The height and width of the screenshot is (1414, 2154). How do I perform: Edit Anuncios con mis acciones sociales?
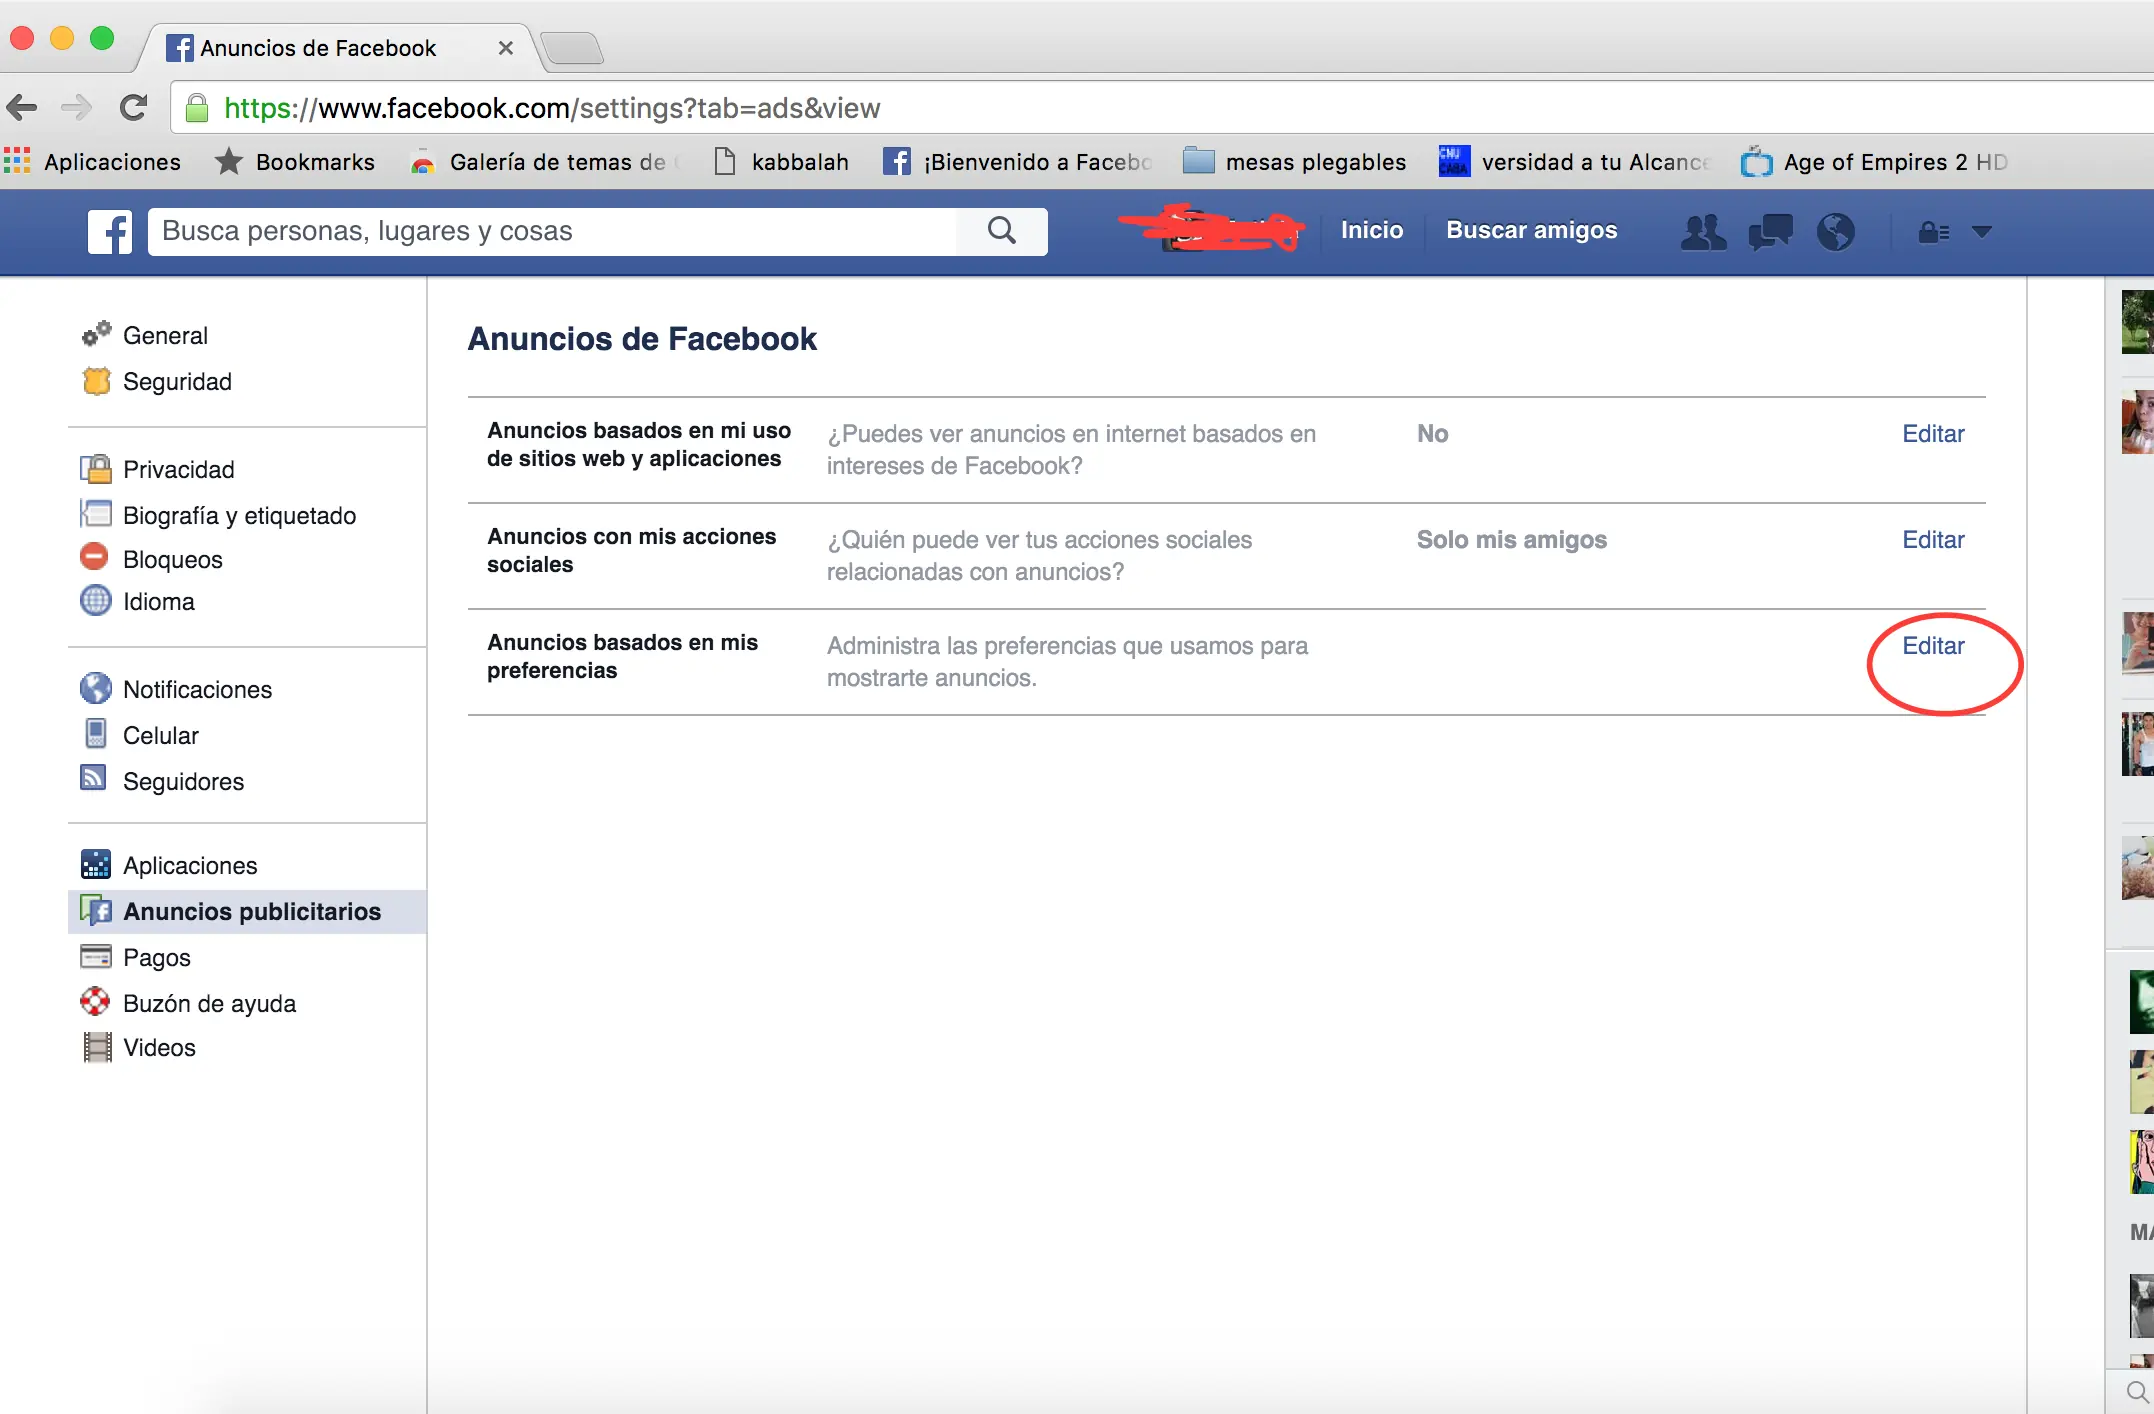(x=1933, y=539)
